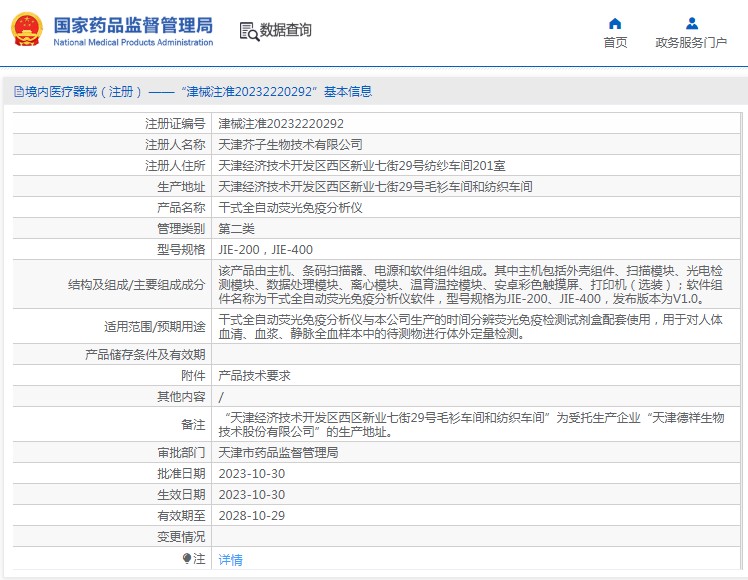The height and width of the screenshot is (580, 748).
Task: Open the 首页 navigation text
Action: pyautogui.click(x=615, y=42)
